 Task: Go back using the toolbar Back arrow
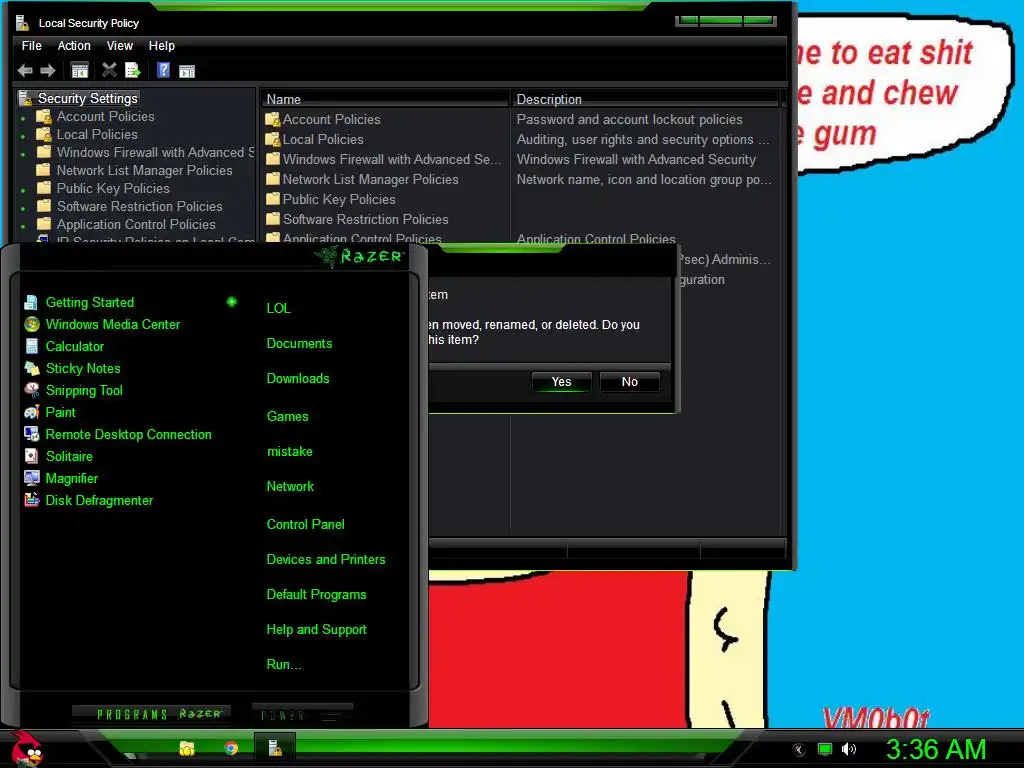pyautogui.click(x=25, y=71)
